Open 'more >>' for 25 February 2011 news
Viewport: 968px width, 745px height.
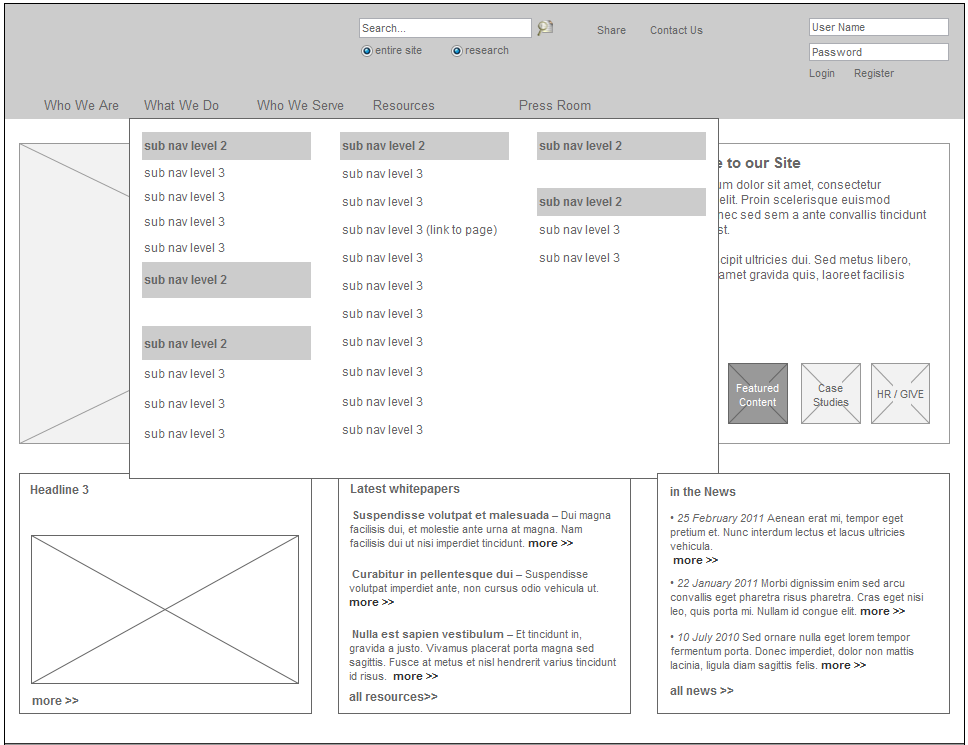point(695,560)
